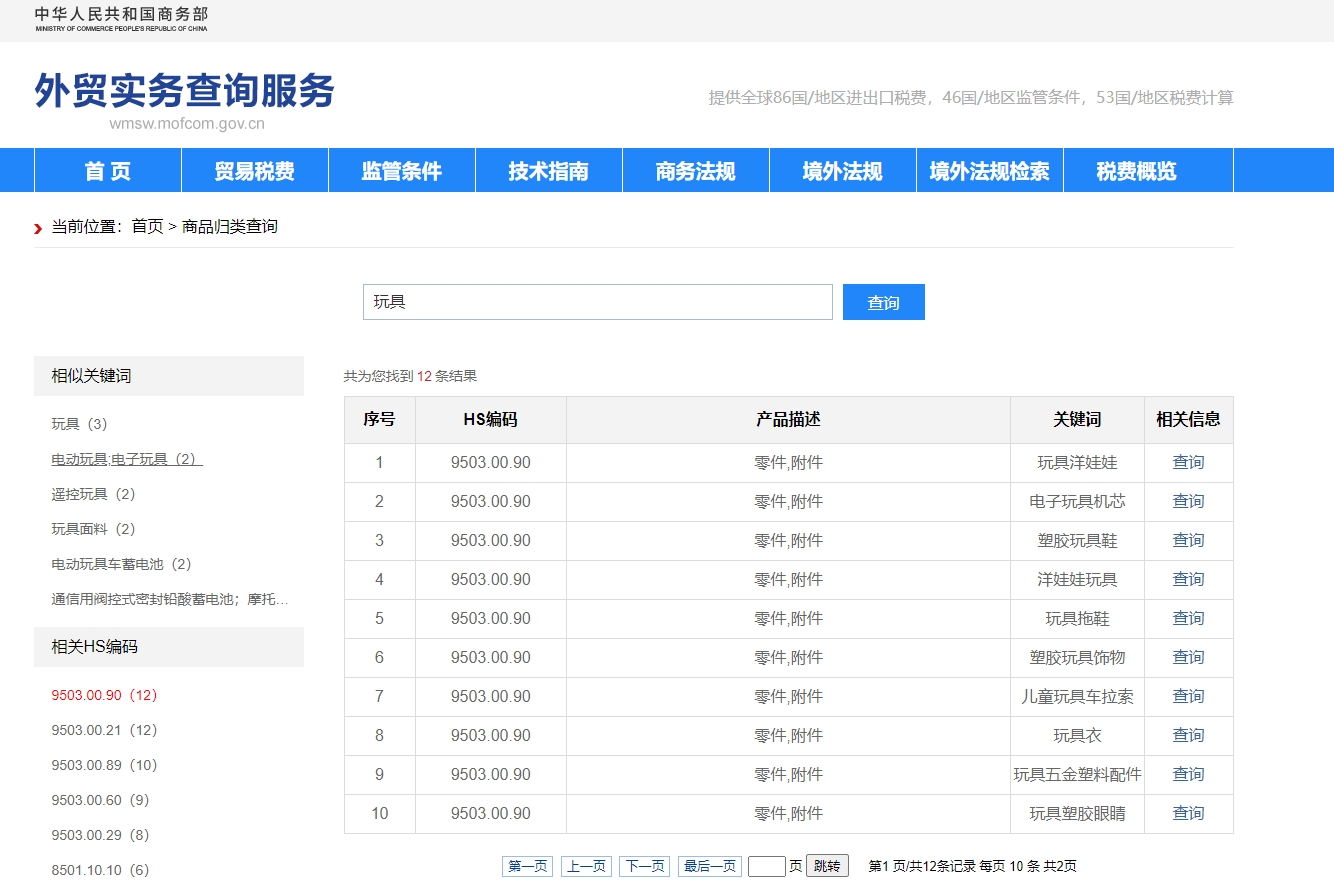
Task: Go to 下一页 in pagination
Action: [644, 866]
